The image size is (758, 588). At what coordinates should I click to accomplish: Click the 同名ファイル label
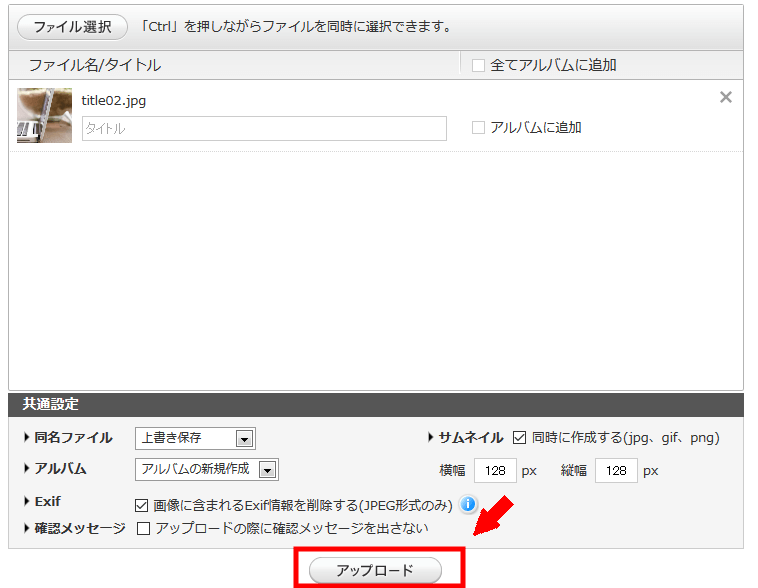click(x=73, y=438)
